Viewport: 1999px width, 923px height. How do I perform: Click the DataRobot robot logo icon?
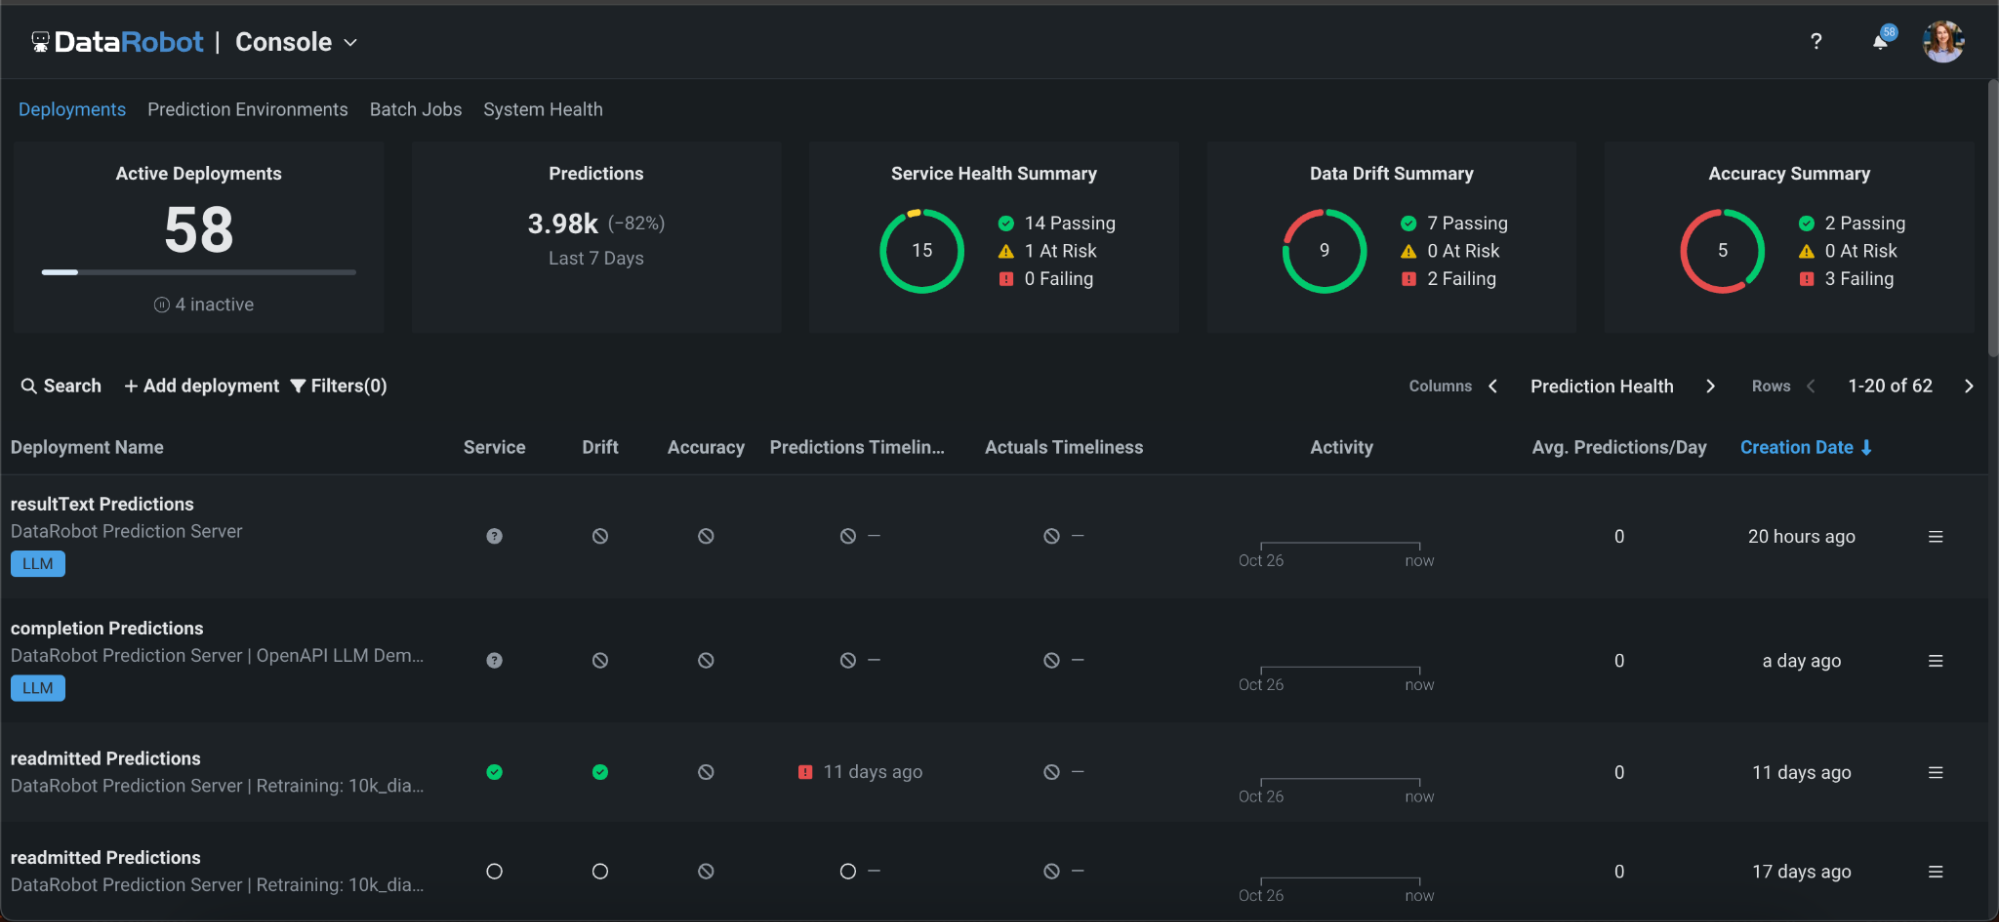[39, 41]
